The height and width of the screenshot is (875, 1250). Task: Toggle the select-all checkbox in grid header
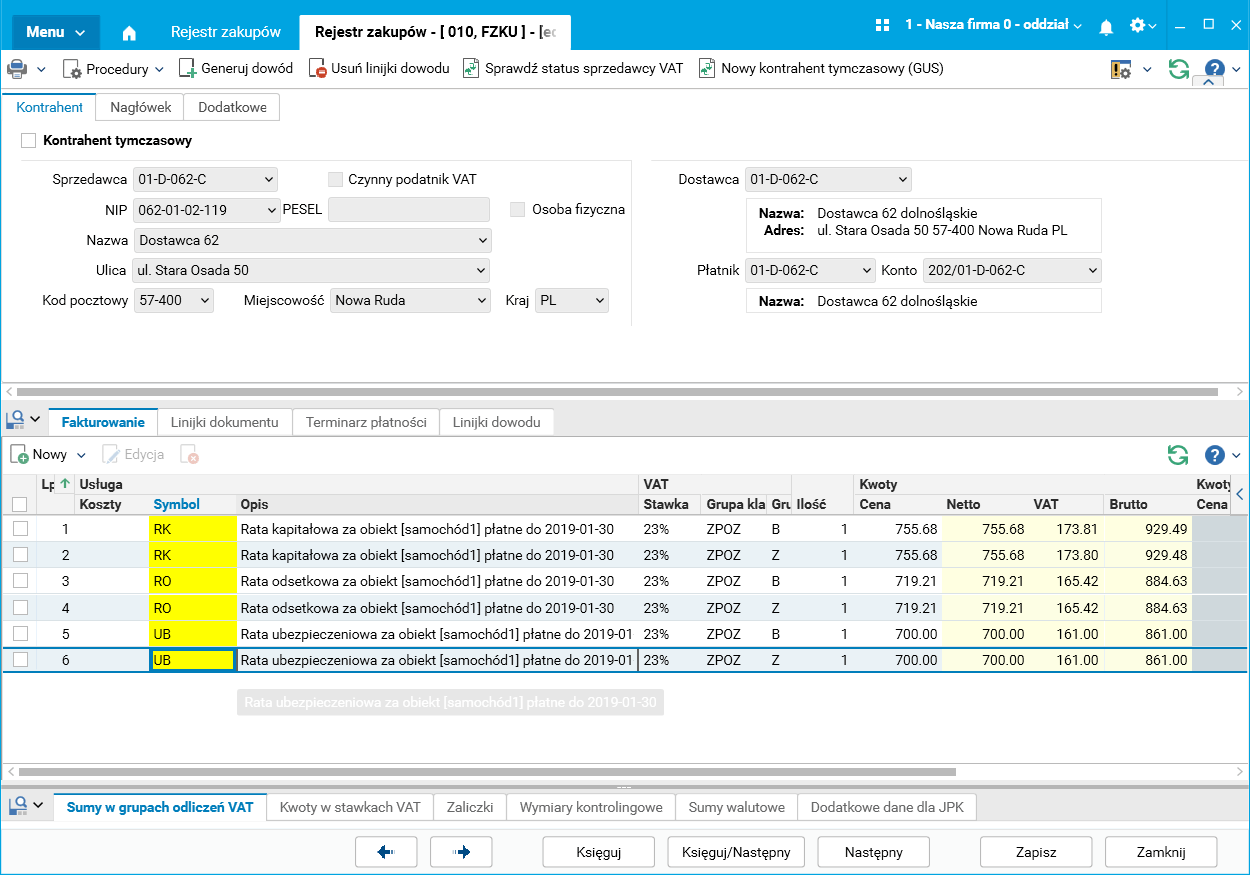click(20, 505)
